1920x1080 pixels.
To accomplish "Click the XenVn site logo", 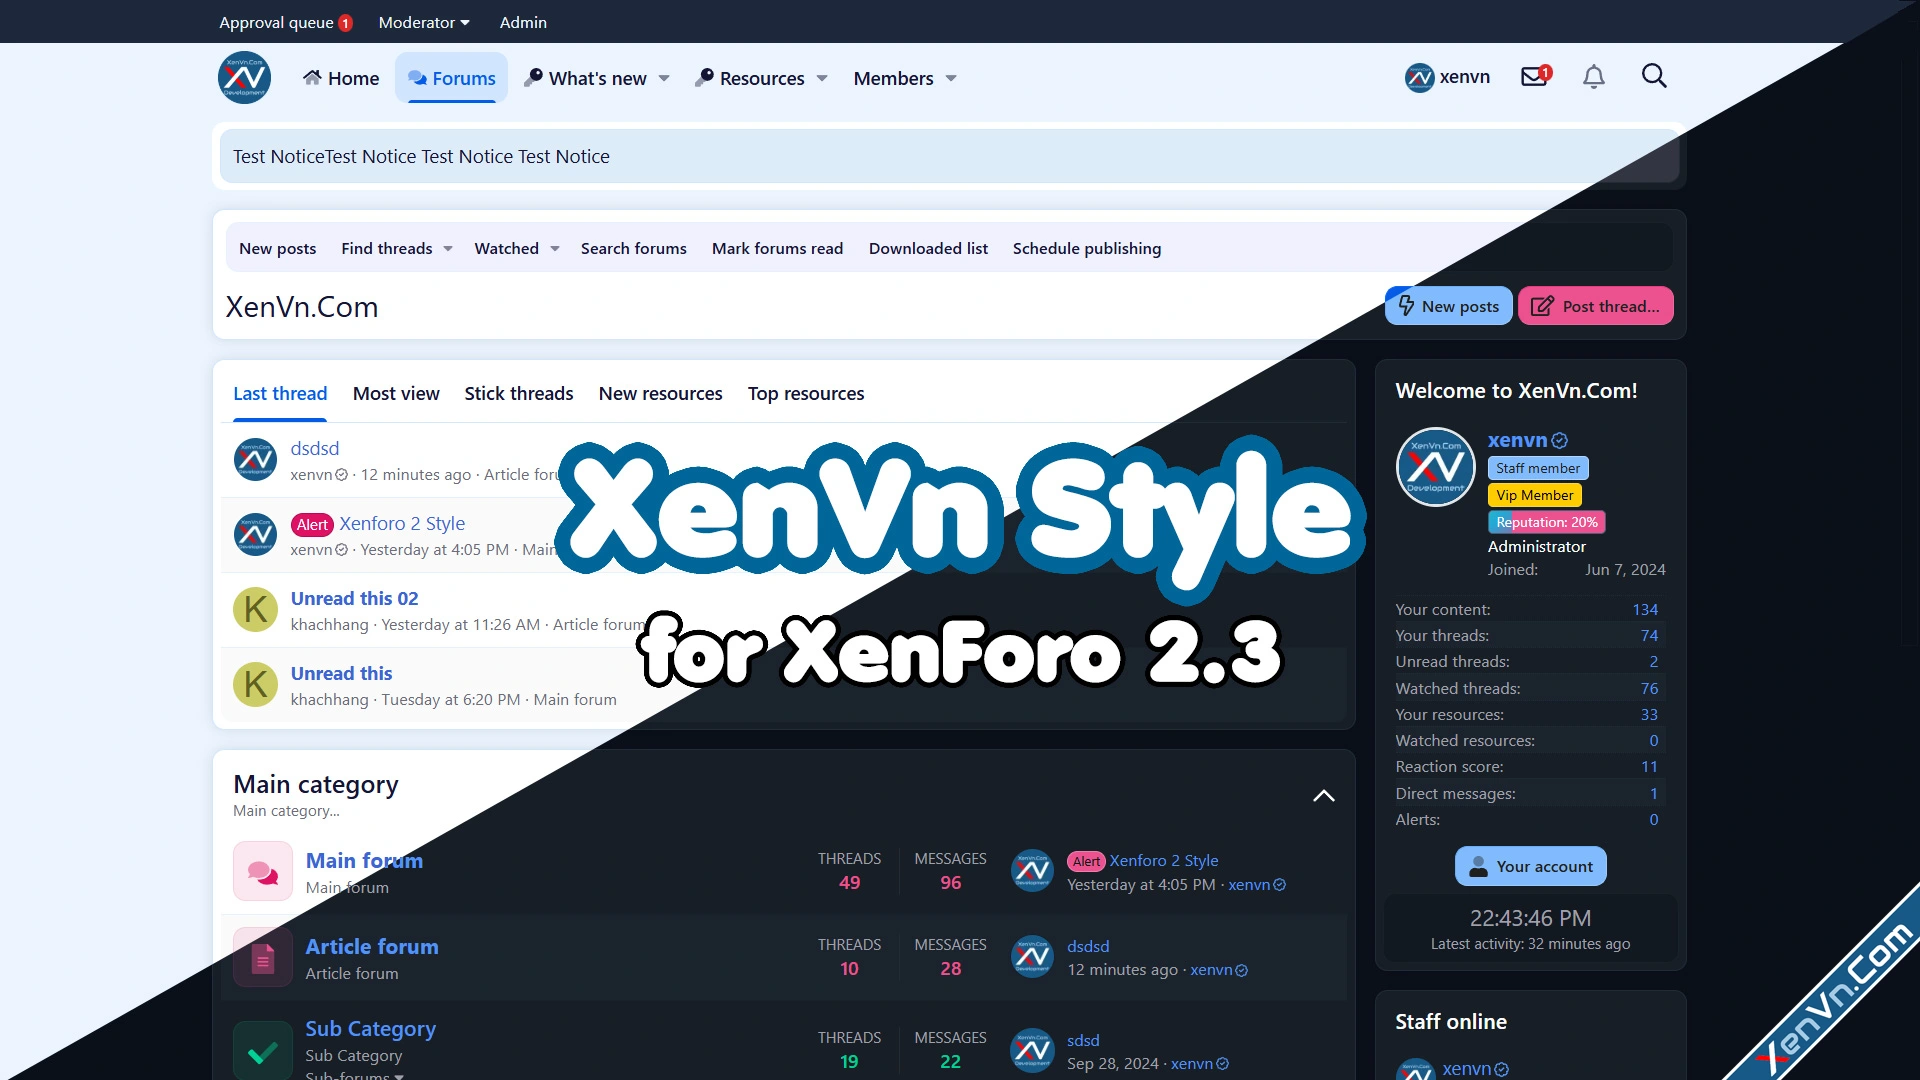I will point(243,77).
